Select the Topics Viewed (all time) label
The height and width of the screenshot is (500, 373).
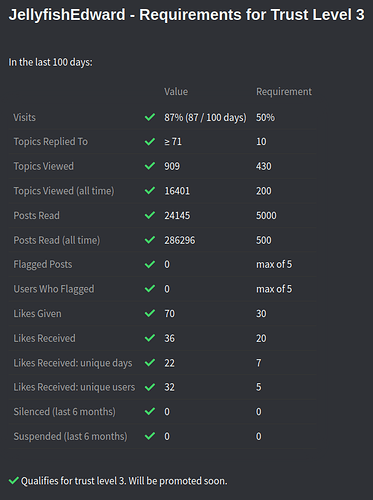[x=64, y=191]
